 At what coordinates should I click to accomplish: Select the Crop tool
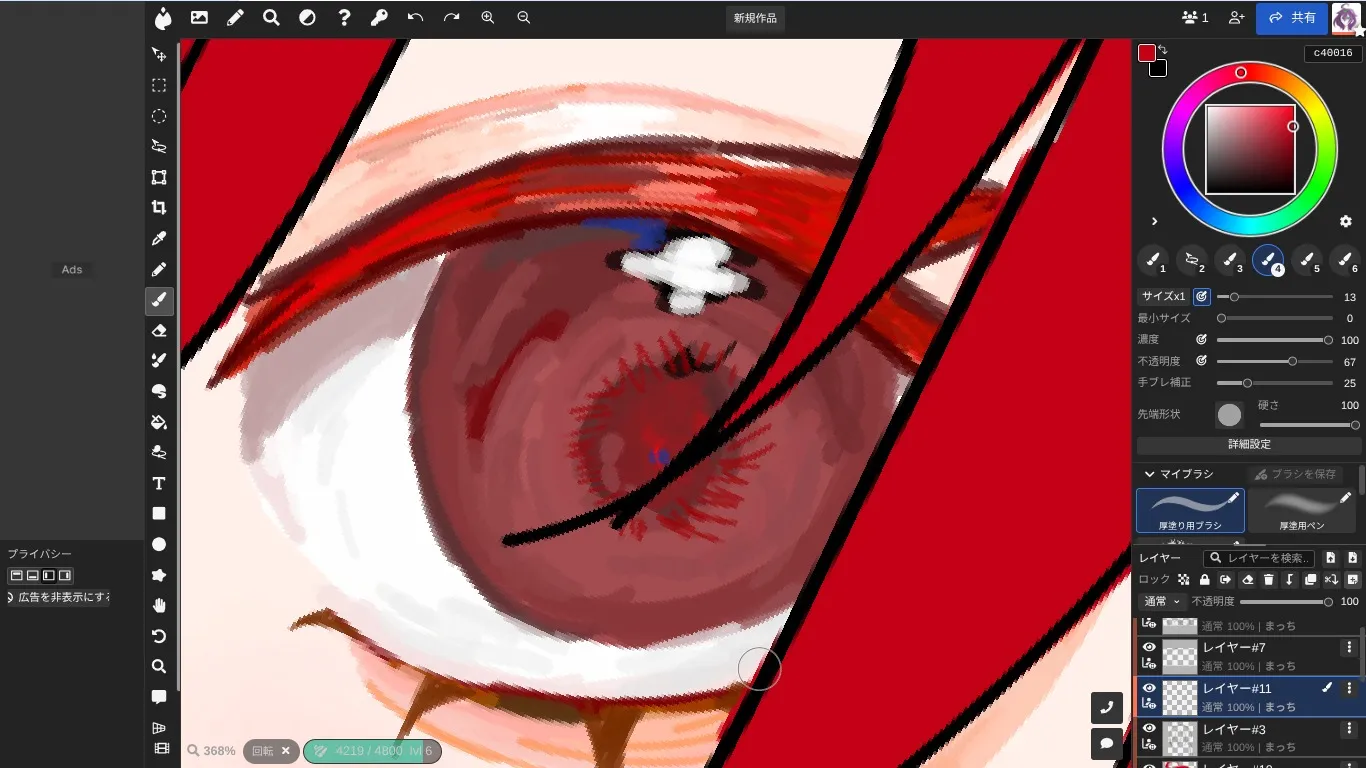click(159, 208)
